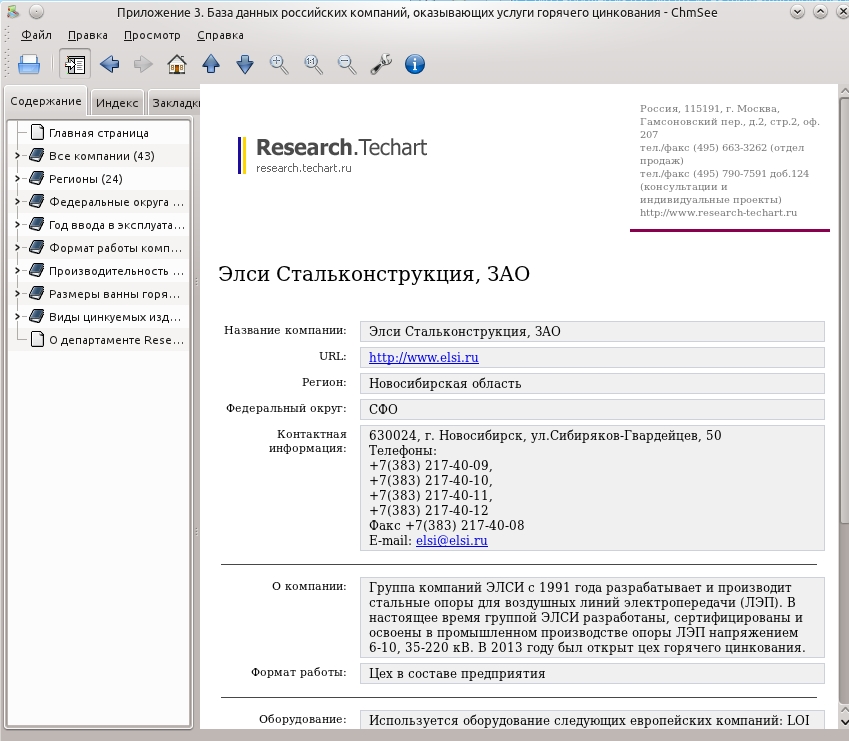Screen dimensions: 849x741
Task: Click the elsi@elsi.ru email link
Action: pos(452,540)
